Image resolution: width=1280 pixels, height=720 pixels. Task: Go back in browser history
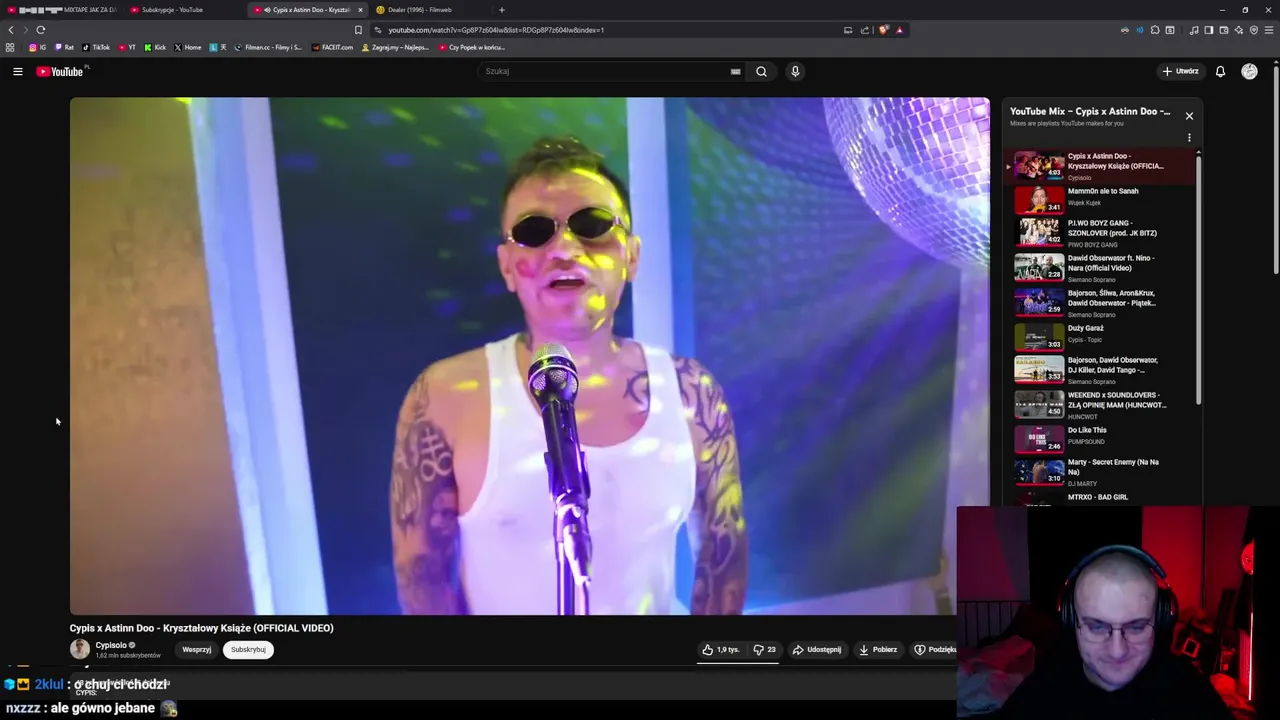click(x=11, y=30)
